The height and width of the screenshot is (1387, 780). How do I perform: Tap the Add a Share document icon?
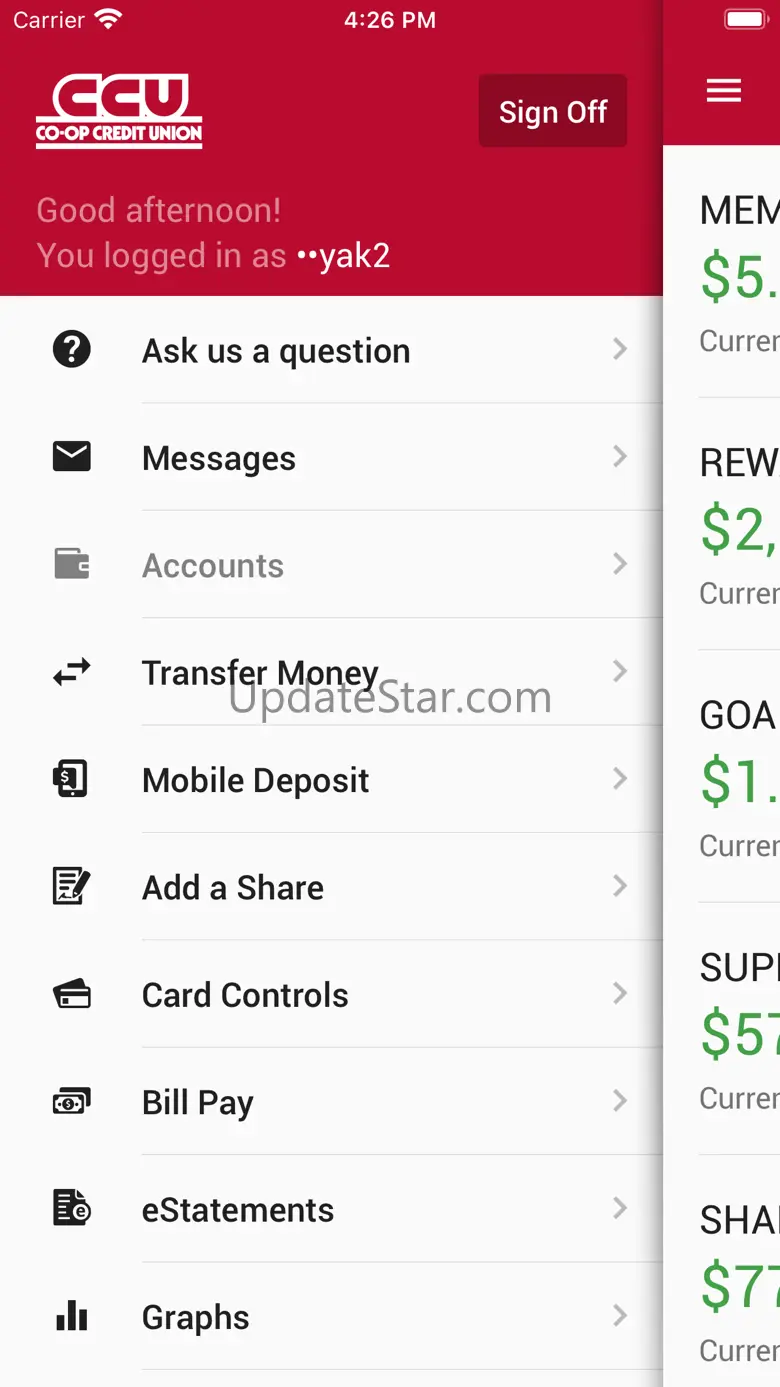click(72, 887)
